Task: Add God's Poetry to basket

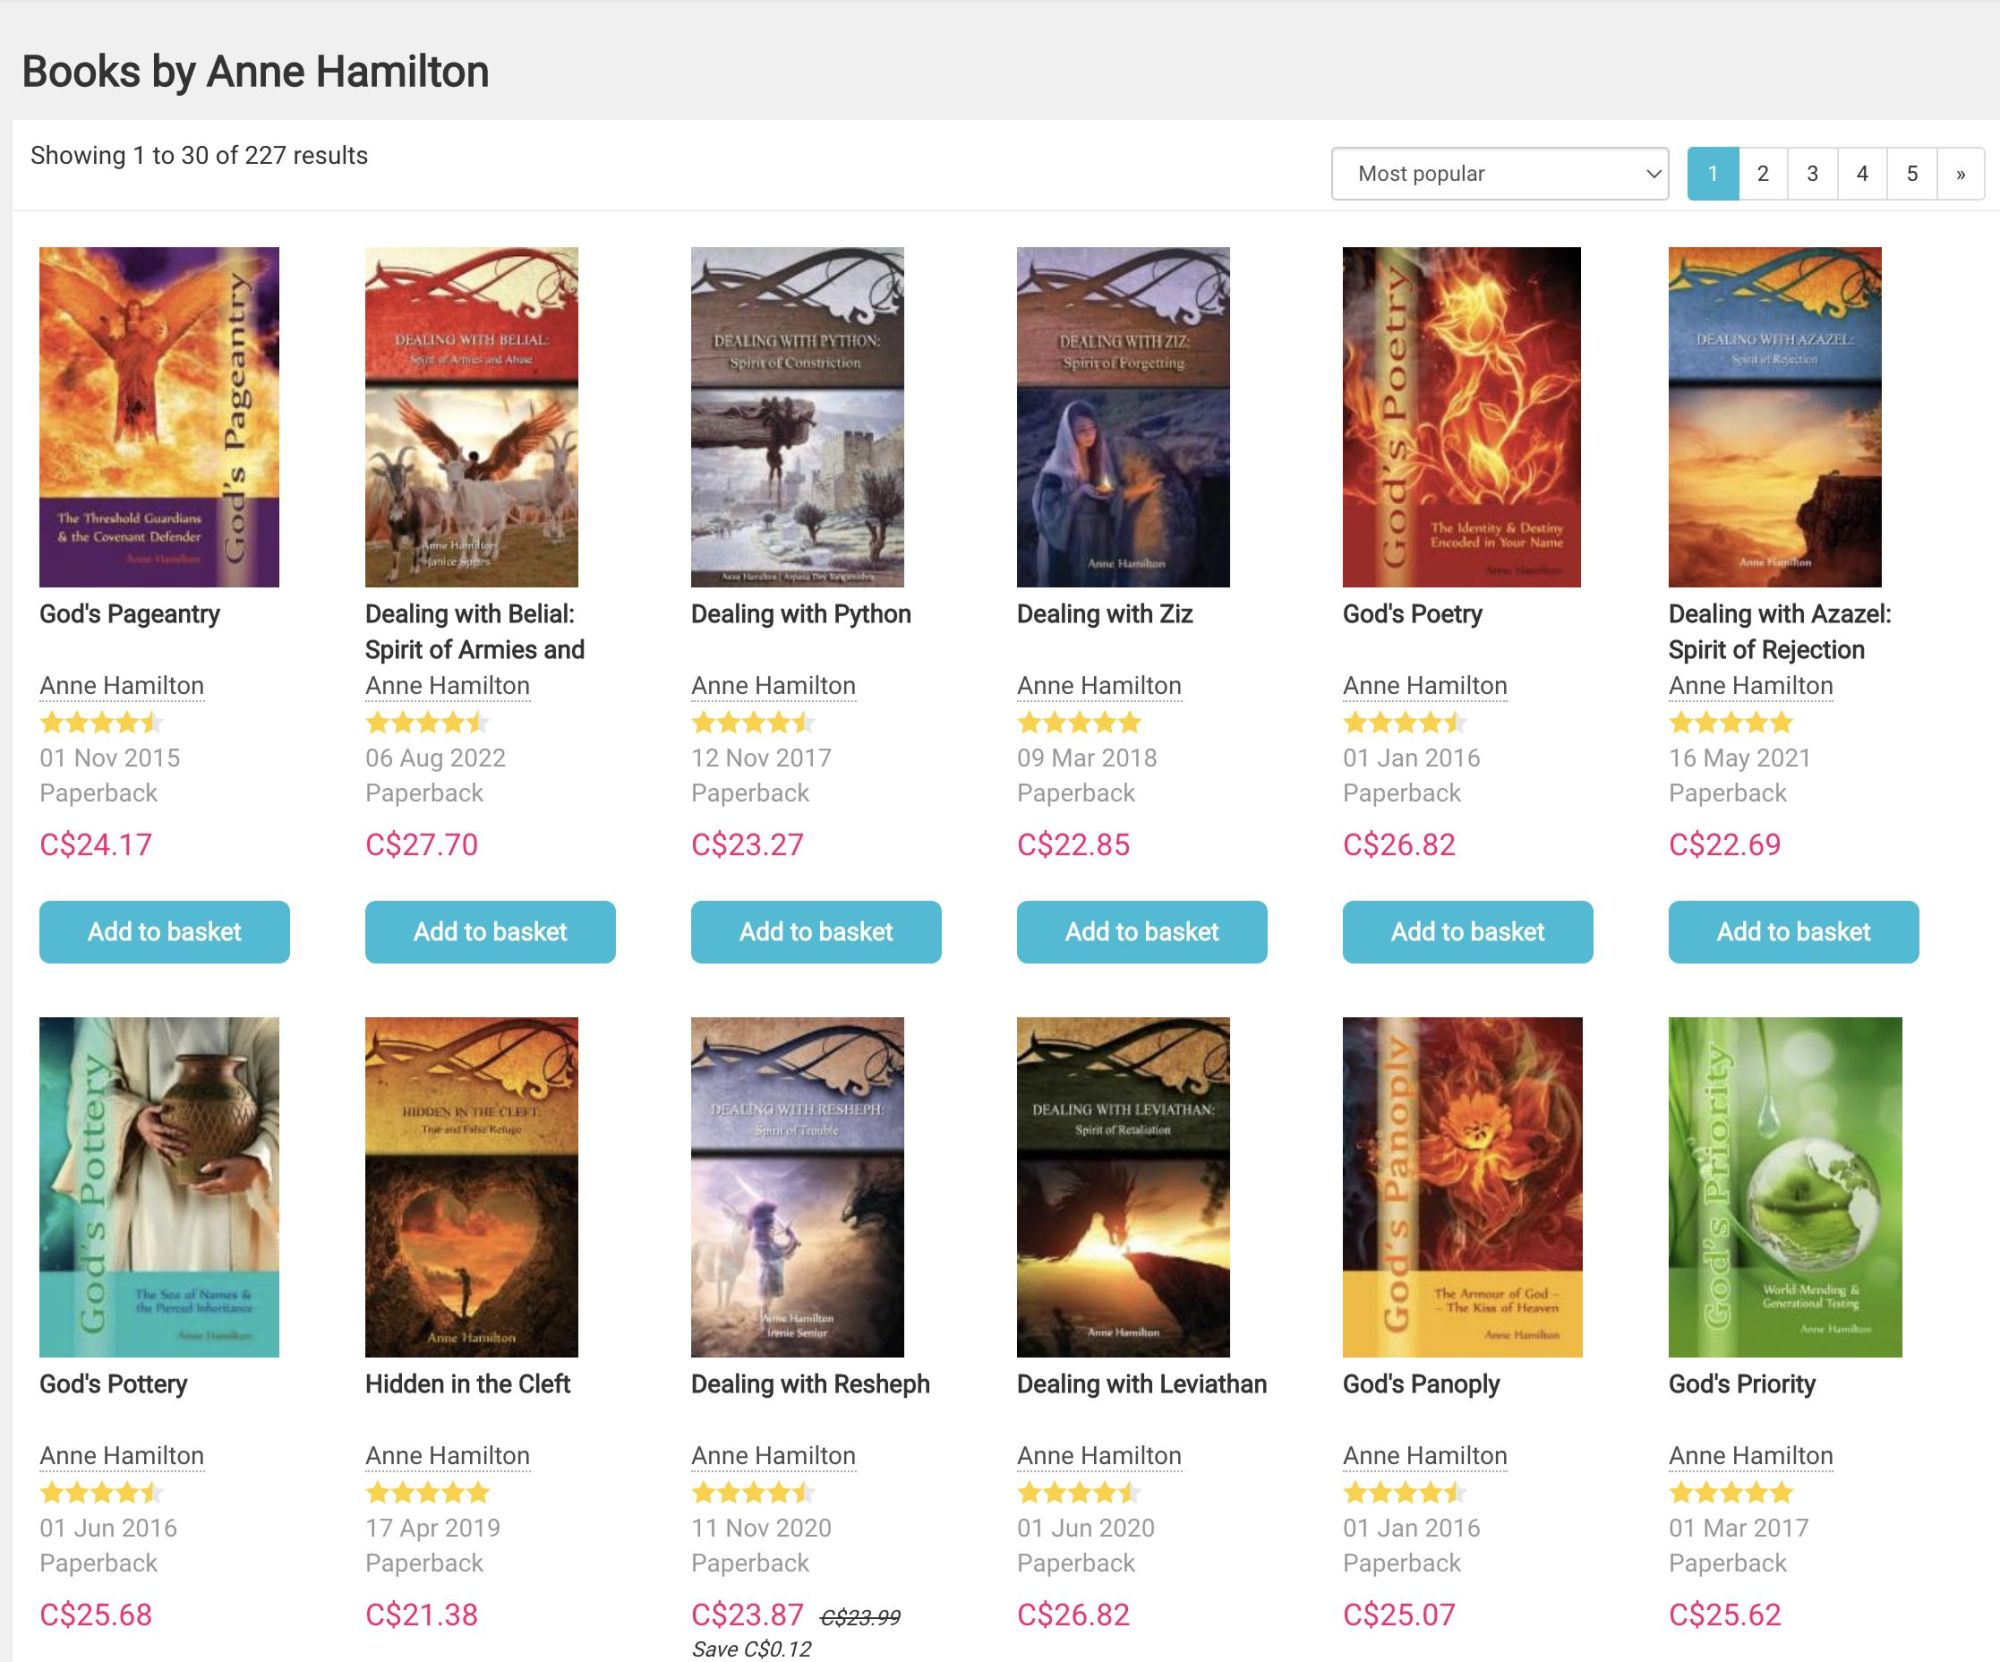Action: point(1468,932)
